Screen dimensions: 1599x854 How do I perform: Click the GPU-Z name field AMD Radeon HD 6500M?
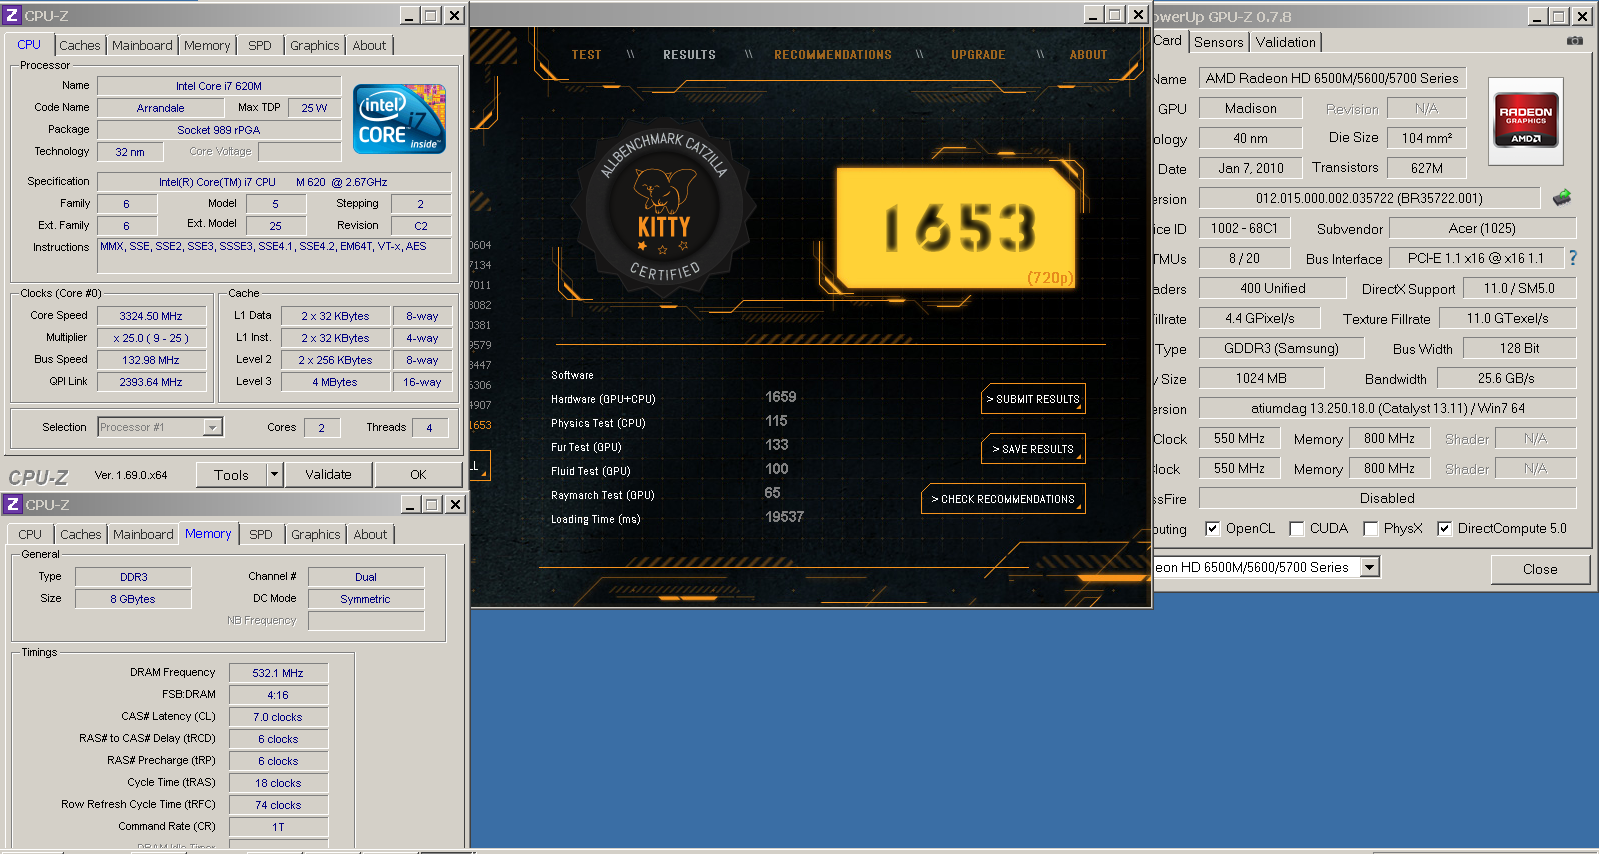1332,78
